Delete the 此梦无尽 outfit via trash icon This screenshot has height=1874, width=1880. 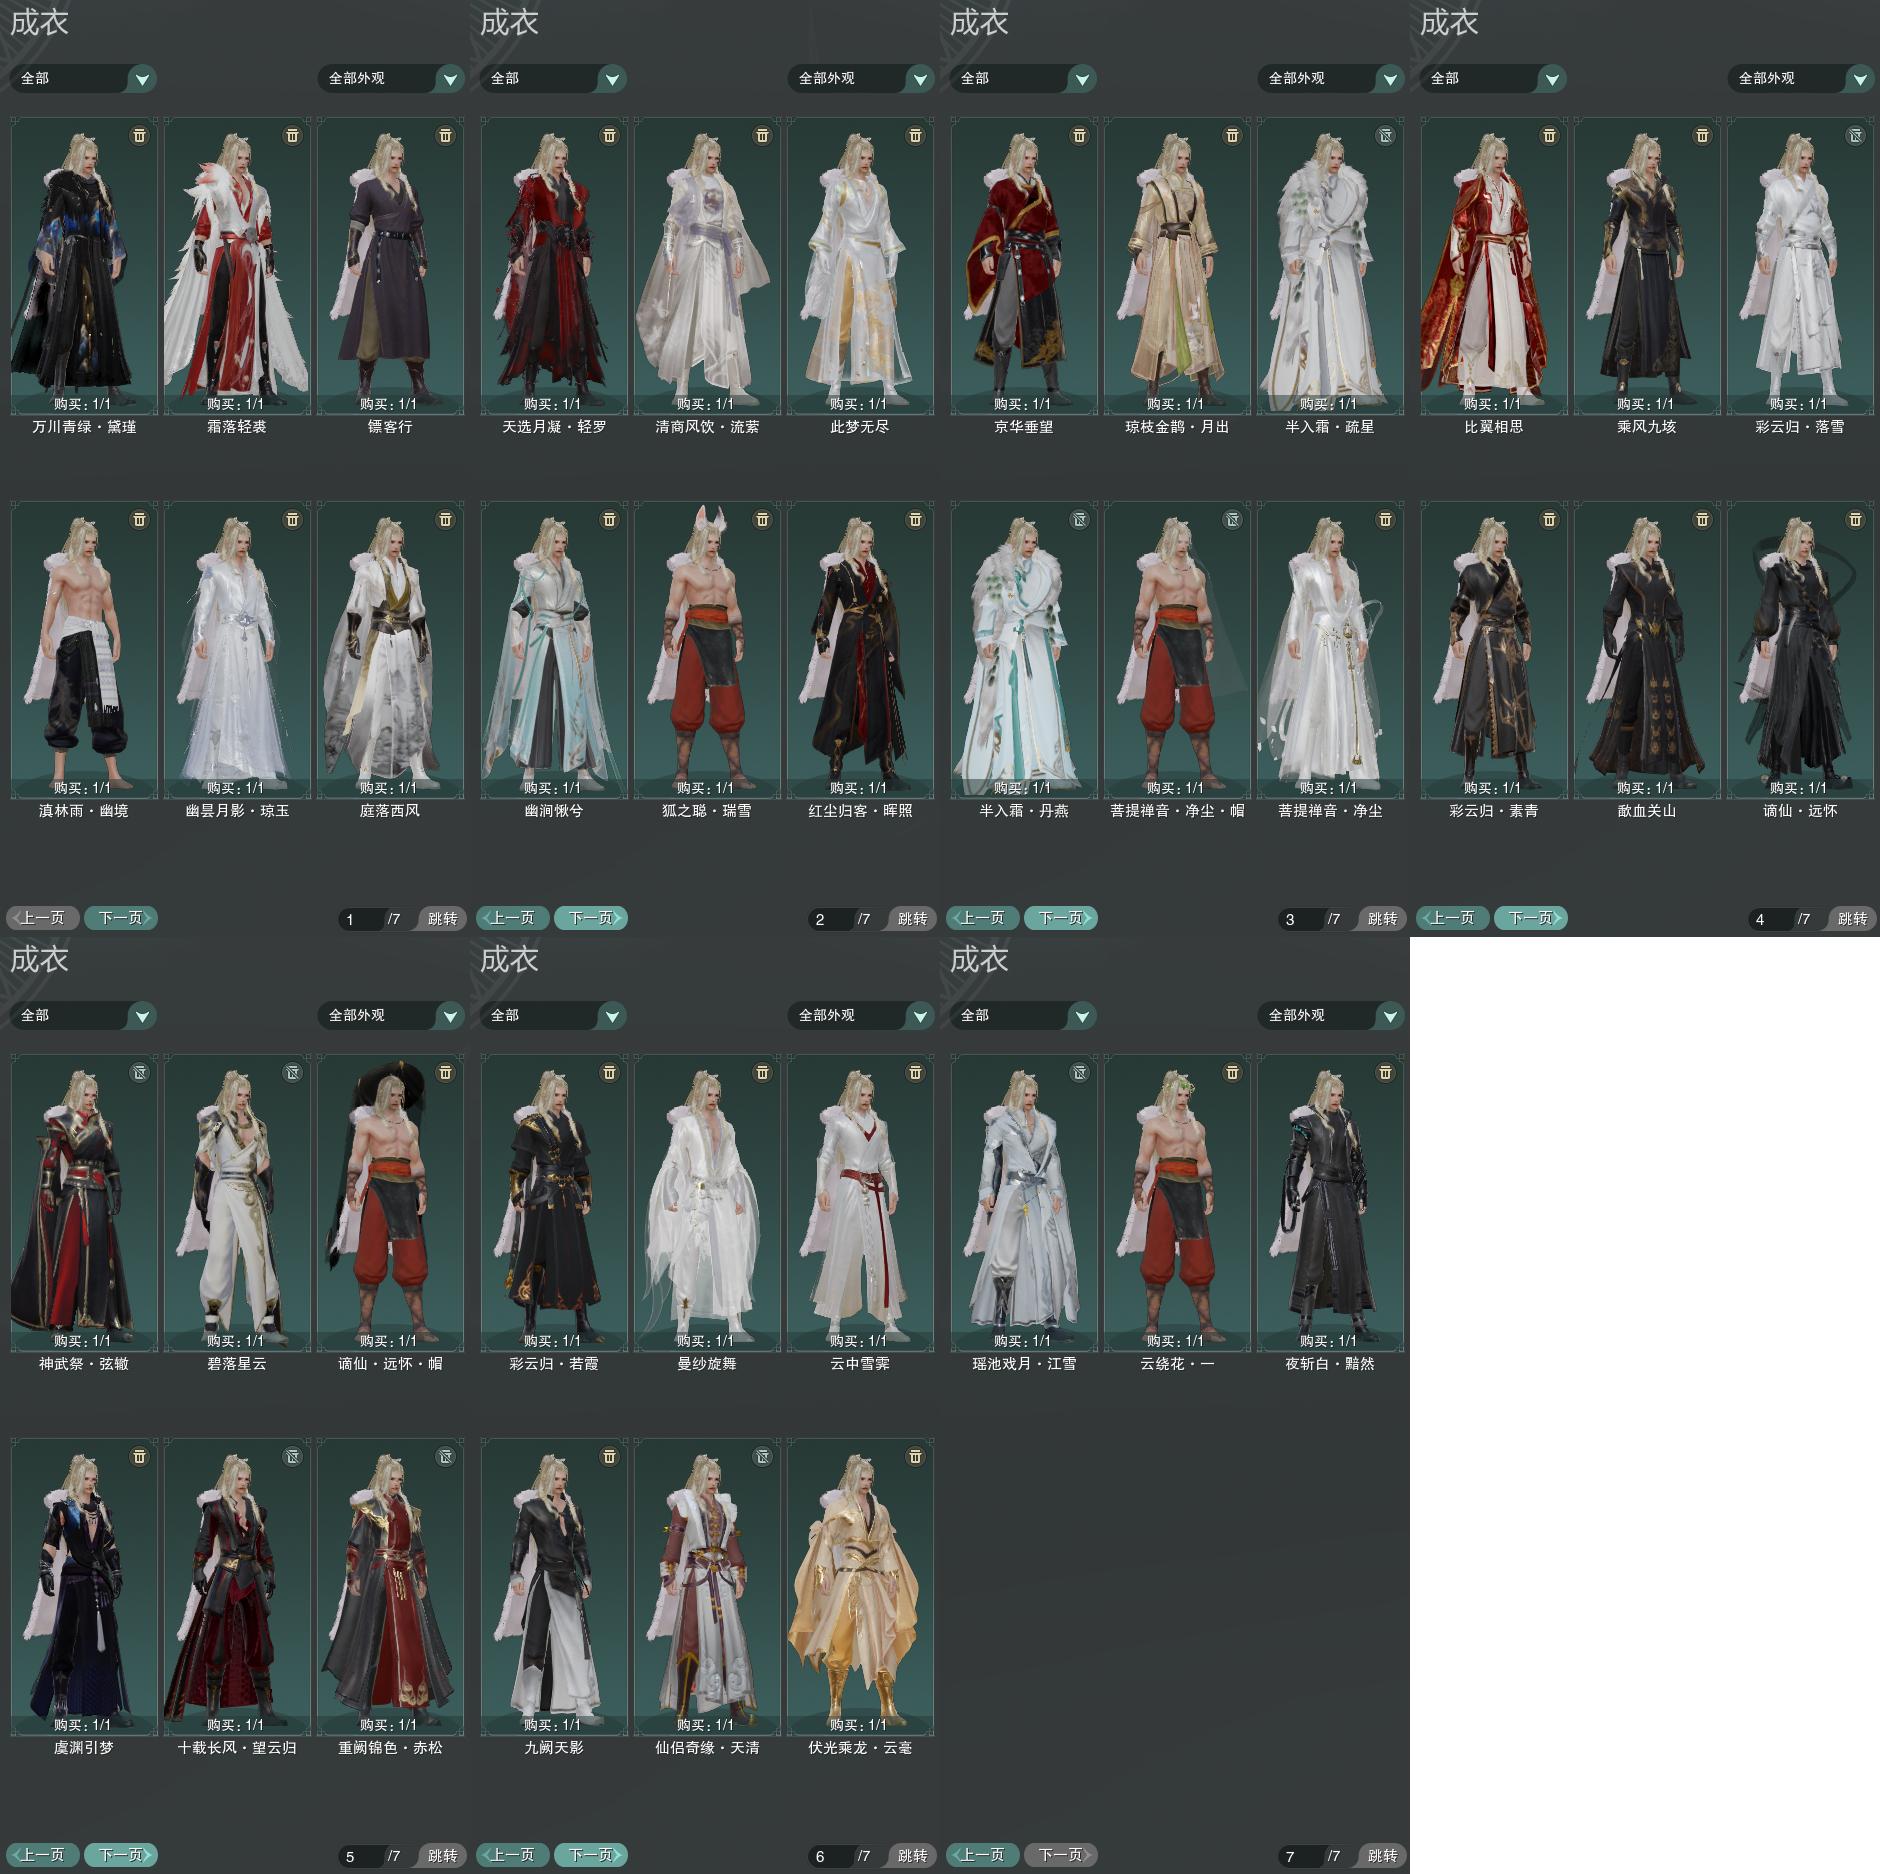(916, 135)
